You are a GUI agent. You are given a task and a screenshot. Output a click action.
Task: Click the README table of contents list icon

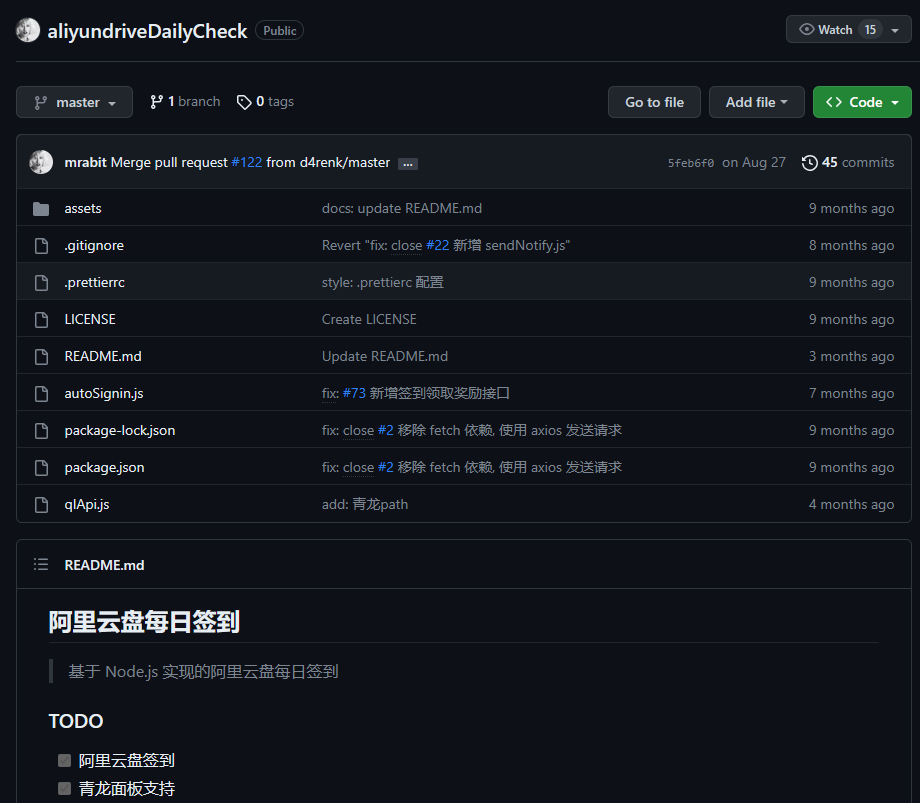tap(41, 564)
